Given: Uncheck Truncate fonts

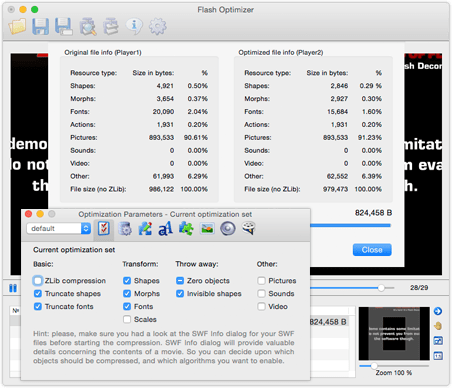Looking at the screenshot, I should click(x=38, y=307).
